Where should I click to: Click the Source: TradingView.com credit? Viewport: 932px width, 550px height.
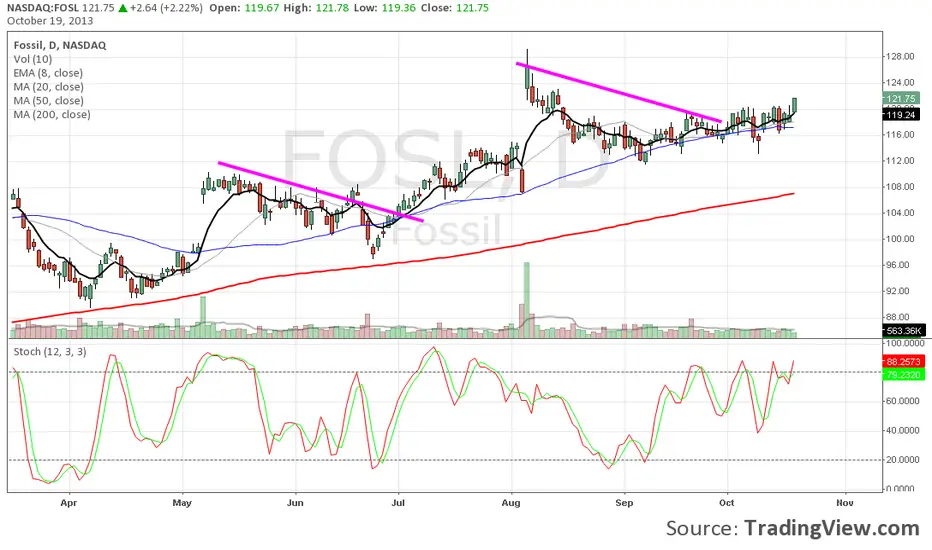coord(793,528)
